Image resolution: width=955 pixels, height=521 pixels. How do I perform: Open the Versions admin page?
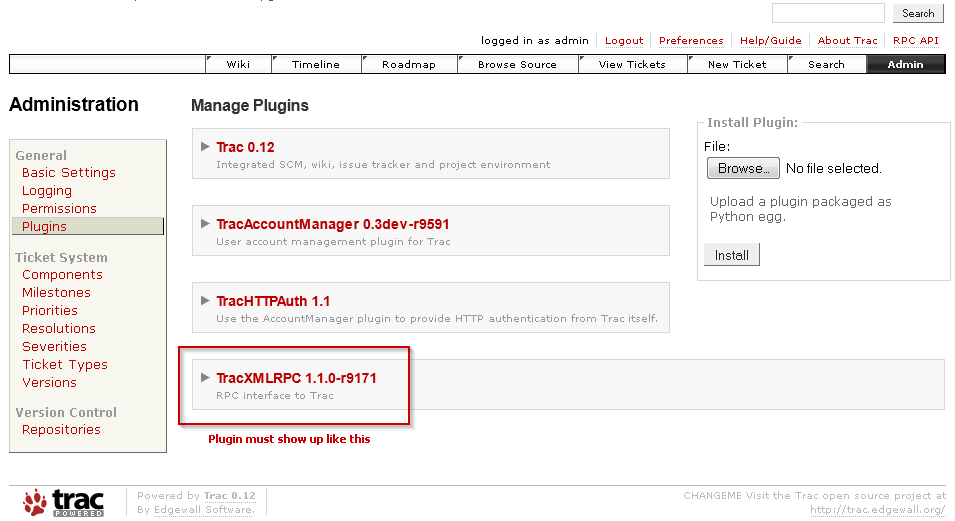tap(49, 382)
